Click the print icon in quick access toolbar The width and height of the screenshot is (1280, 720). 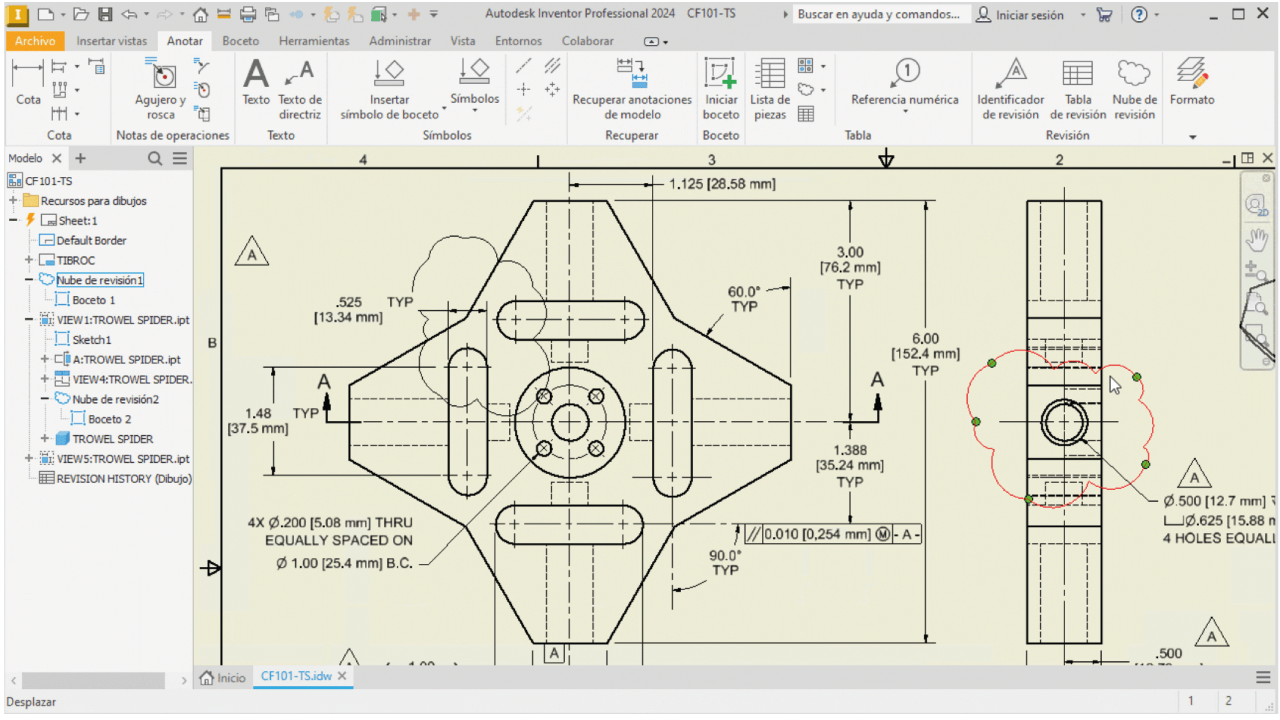click(248, 15)
